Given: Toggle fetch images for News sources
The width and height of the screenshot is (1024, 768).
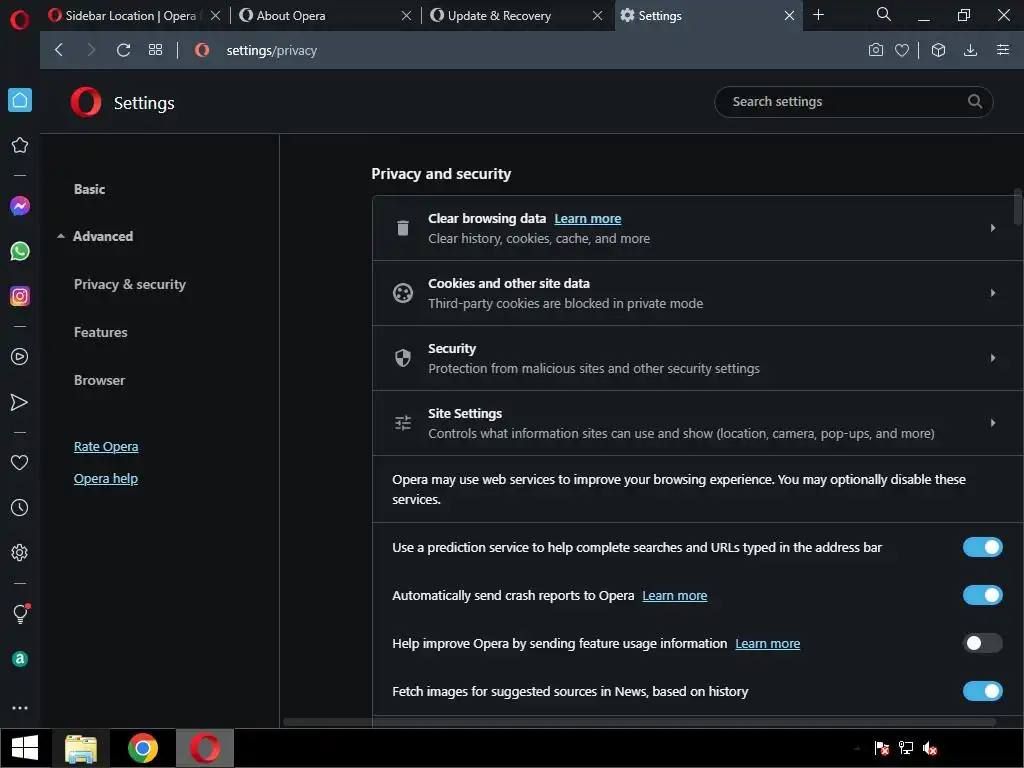Looking at the screenshot, I should pos(982,691).
